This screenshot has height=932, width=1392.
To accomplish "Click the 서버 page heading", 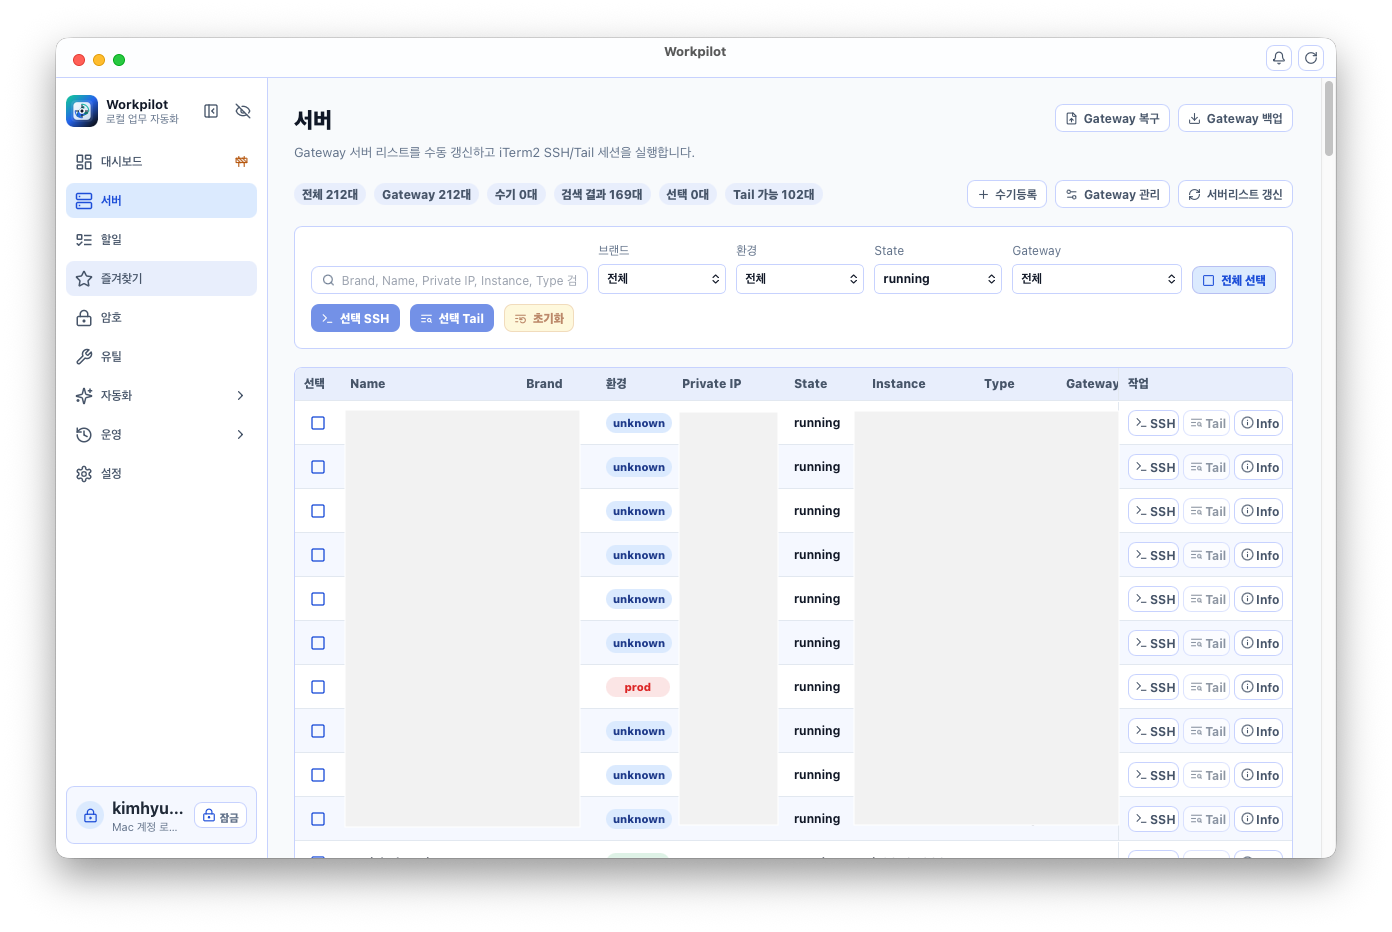I will click(x=313, y=120).
